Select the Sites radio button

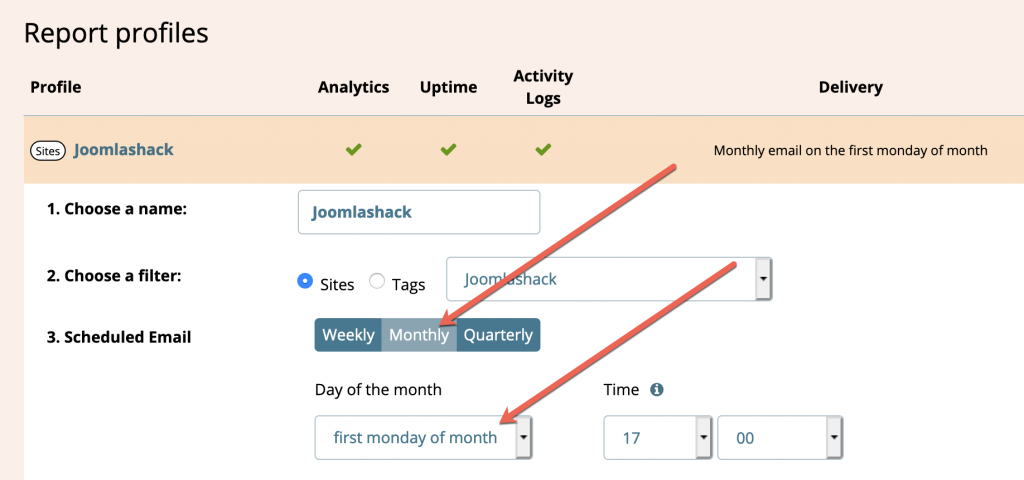pyautogui.click(x=305, y=281)
